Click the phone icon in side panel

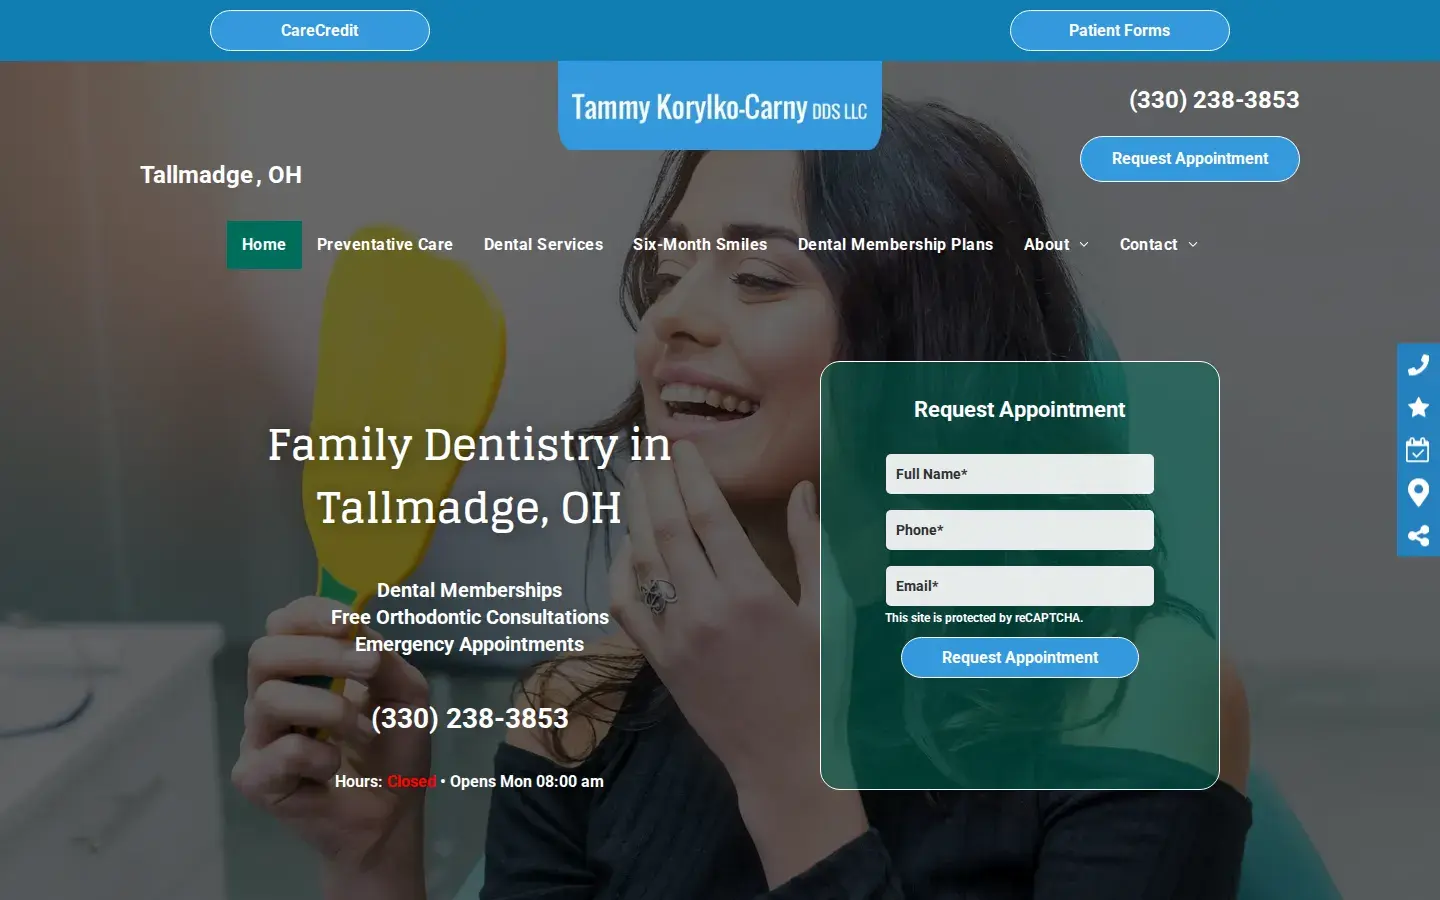point(1418,365)
